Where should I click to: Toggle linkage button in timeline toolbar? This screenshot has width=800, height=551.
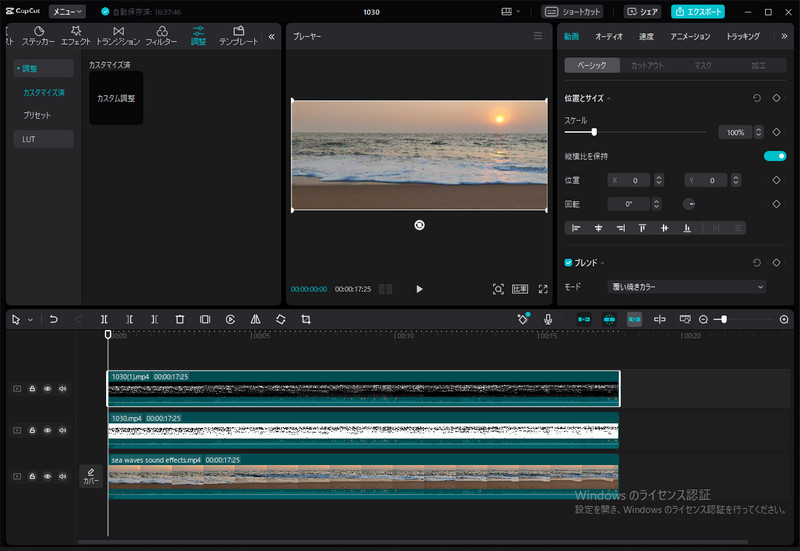click(634, 319)
